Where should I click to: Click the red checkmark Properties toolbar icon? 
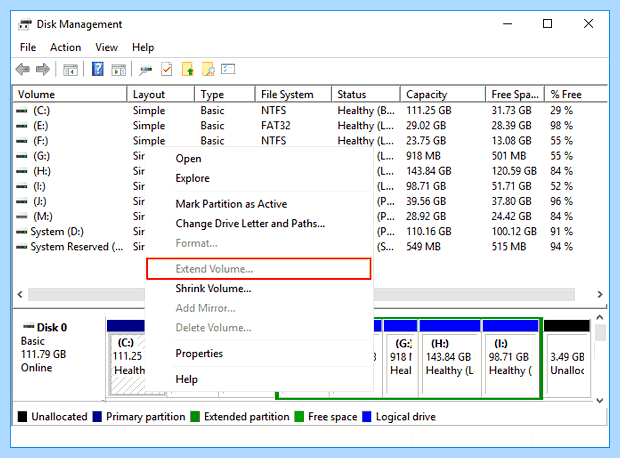click(167, 70)
